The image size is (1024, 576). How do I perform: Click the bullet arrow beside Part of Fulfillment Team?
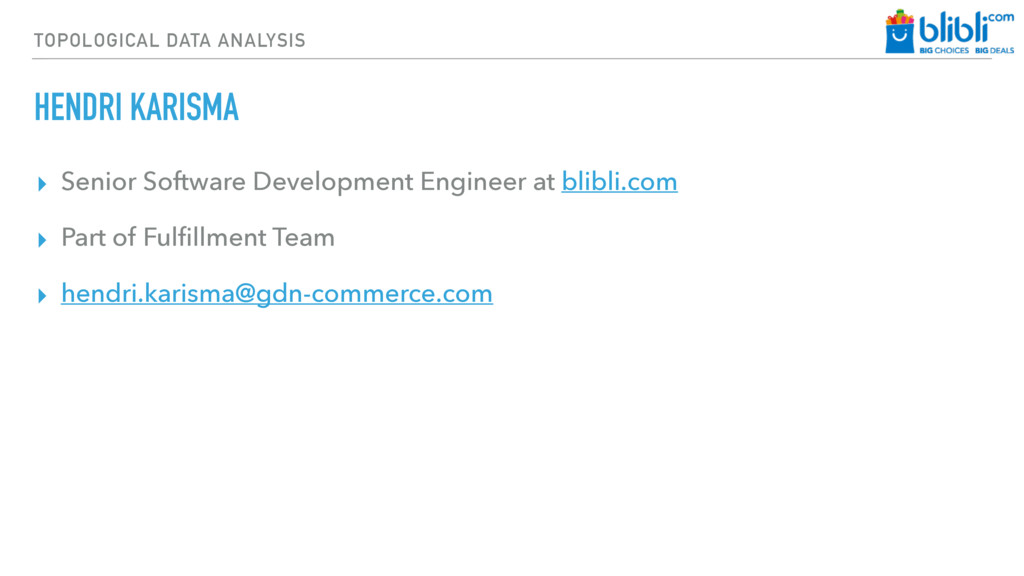[42, 240]
